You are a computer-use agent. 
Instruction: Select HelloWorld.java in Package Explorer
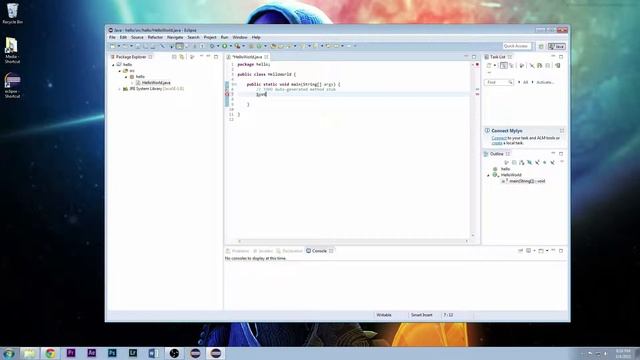[156, 83]
